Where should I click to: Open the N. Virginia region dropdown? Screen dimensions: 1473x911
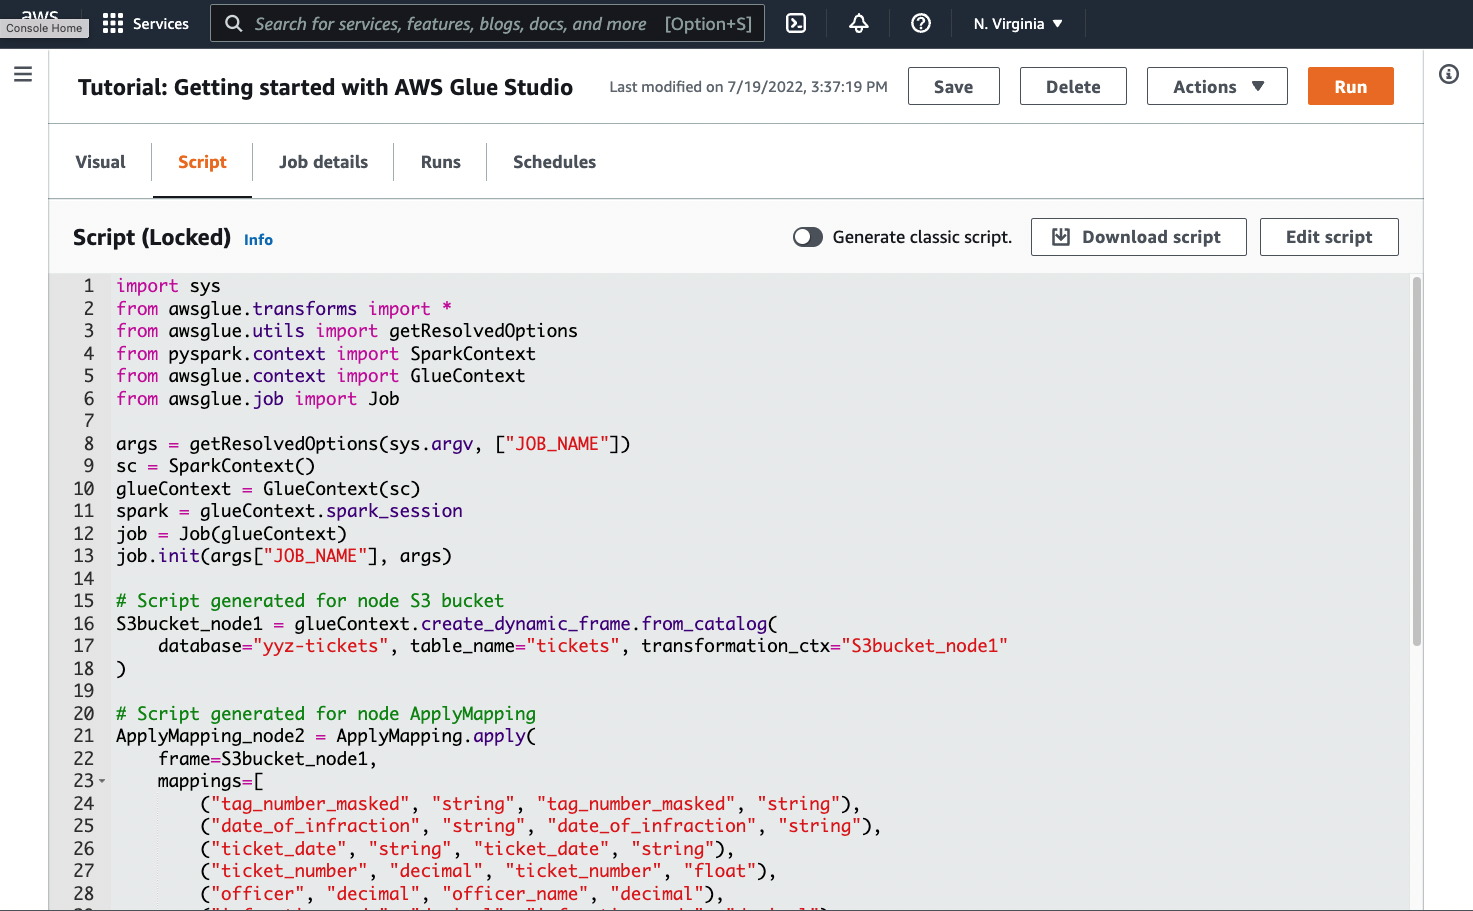click(1017, 23)
